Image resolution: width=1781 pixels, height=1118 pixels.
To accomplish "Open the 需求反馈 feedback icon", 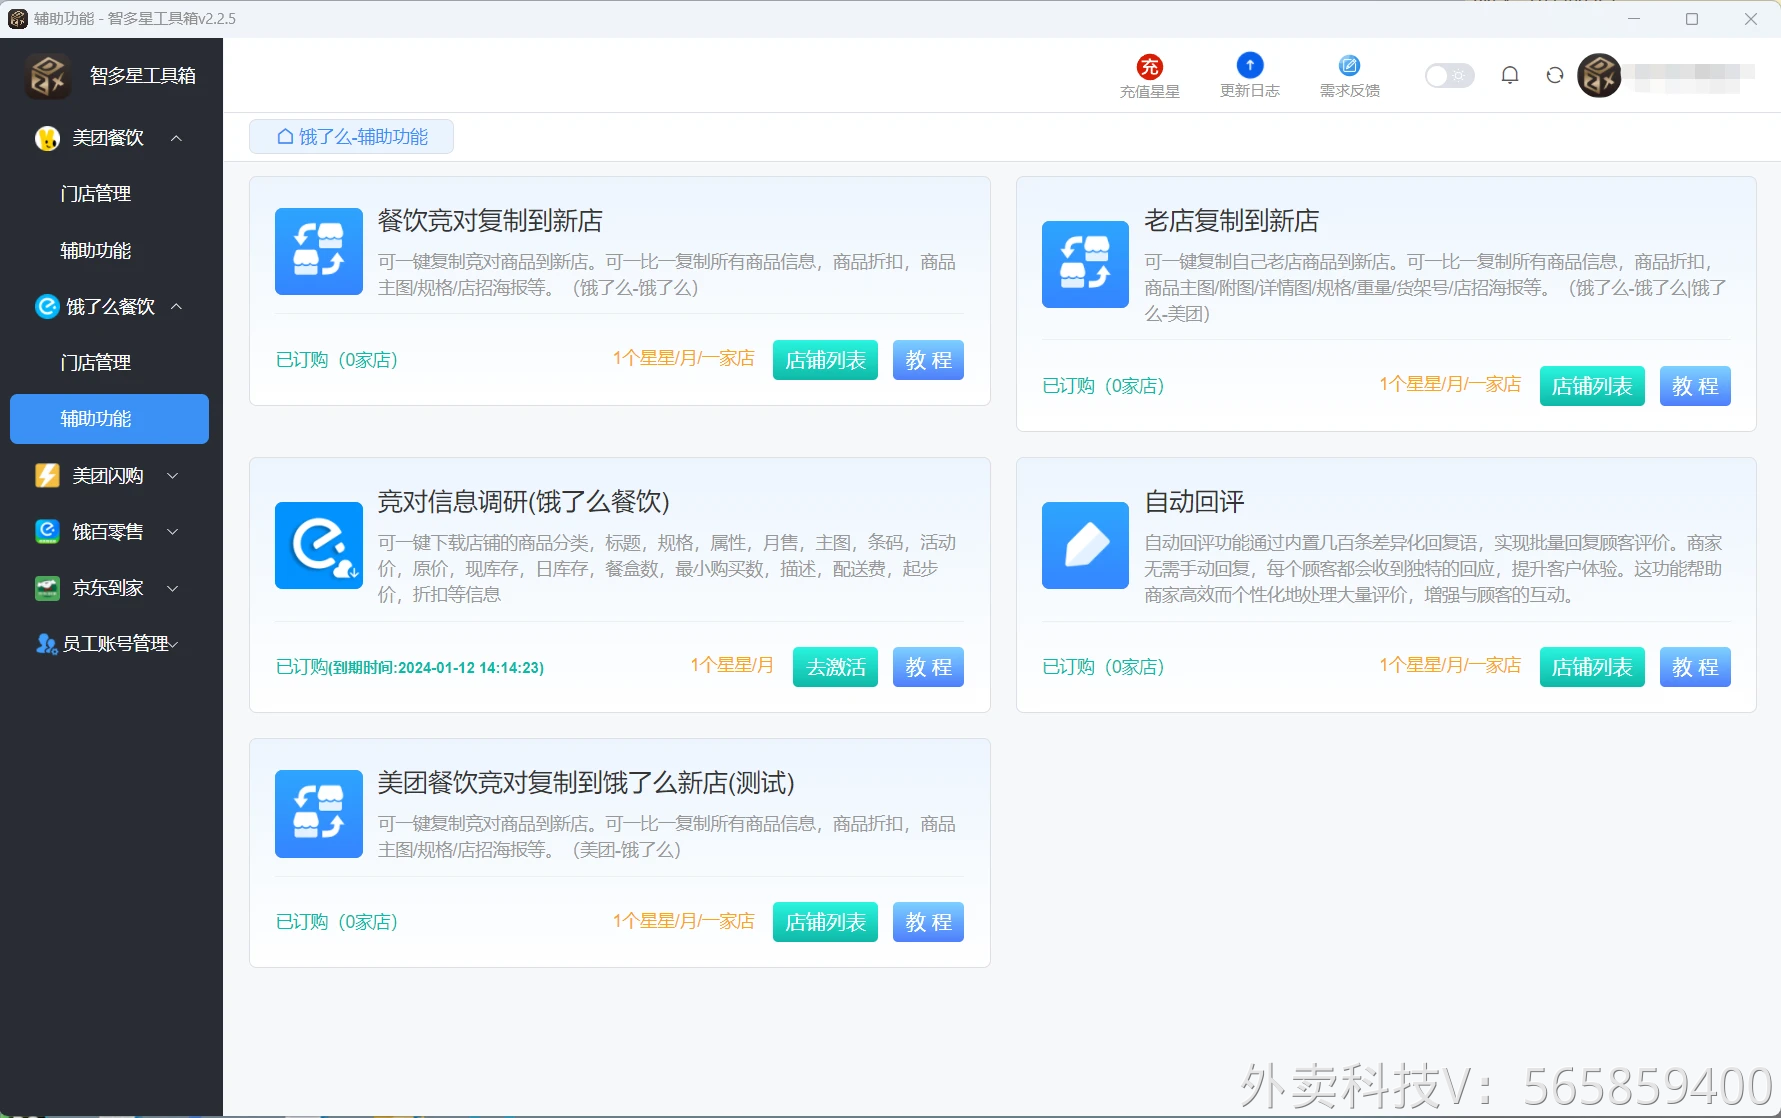I will pyautogui.click(x=1349, y=65).
